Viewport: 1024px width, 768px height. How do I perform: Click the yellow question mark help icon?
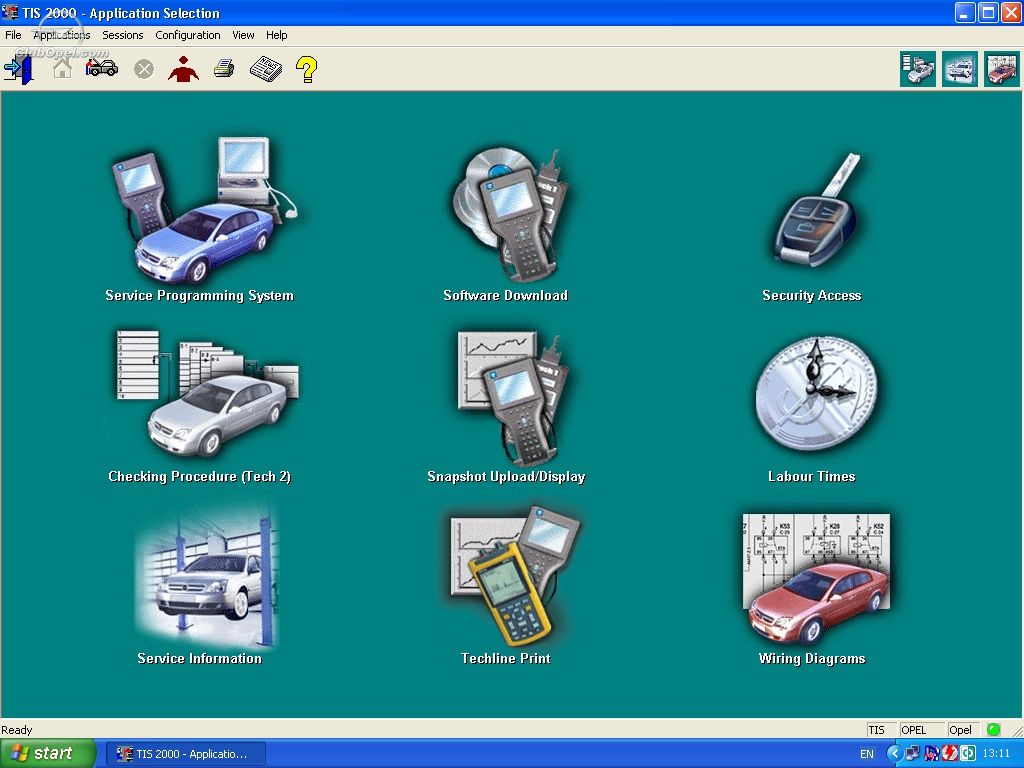[306, 69]
